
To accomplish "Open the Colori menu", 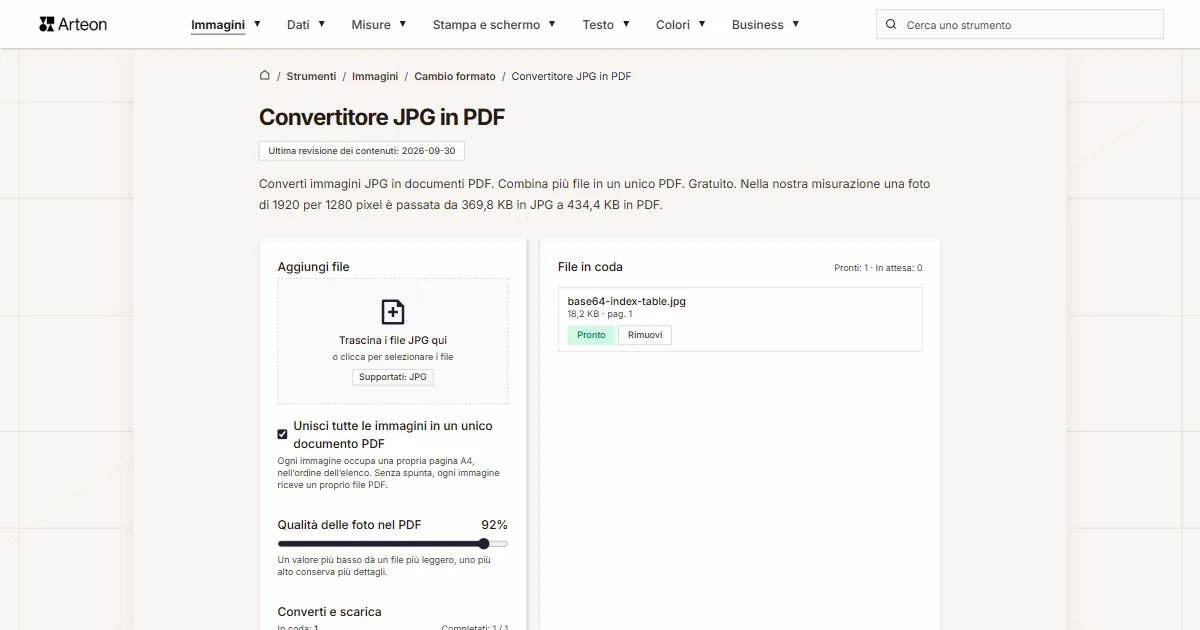I will click(x=673, y=24).
